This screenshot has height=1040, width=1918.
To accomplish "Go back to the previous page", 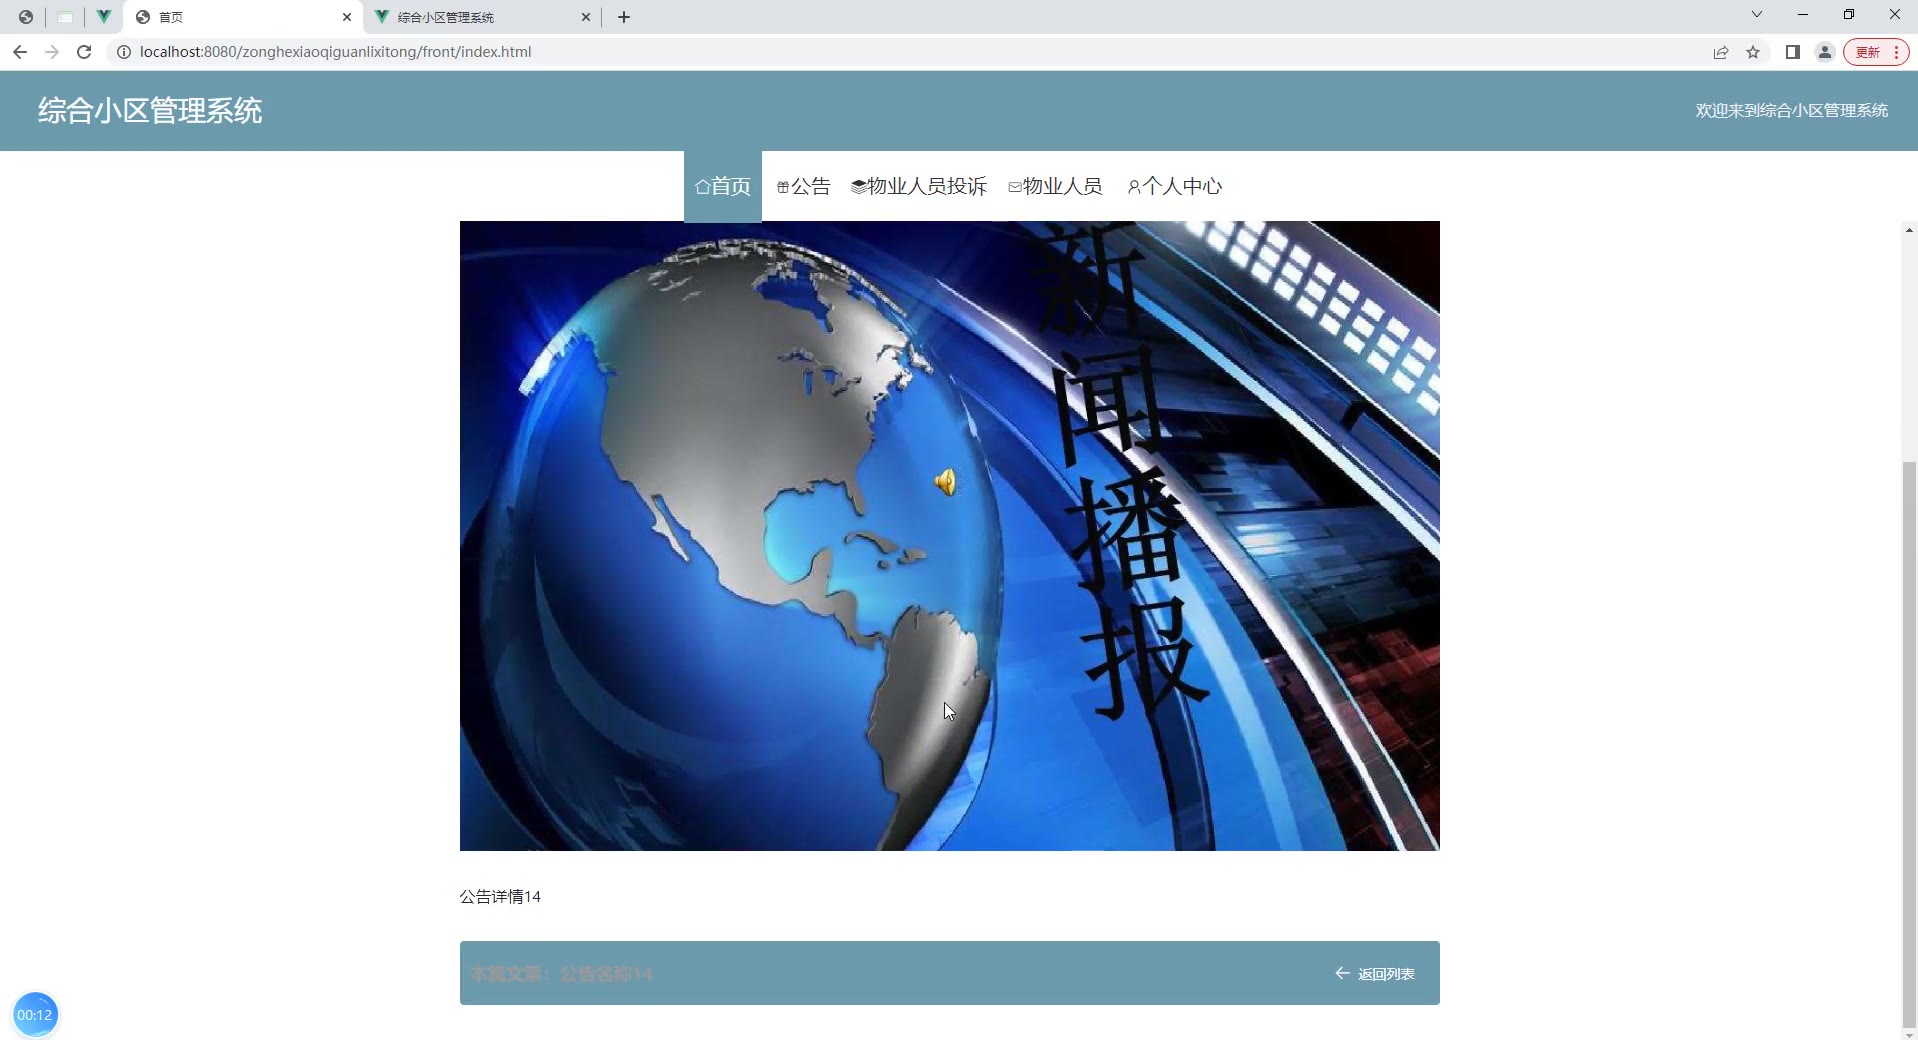I will 20,52.
